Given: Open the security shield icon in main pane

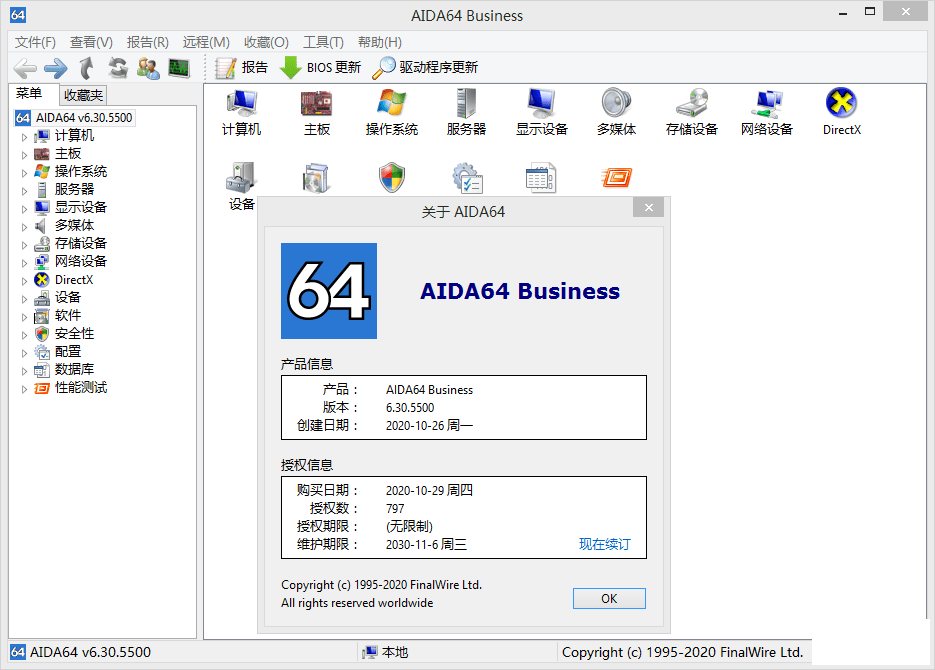Looking at the screenshot, I should (x=392, y=178).
